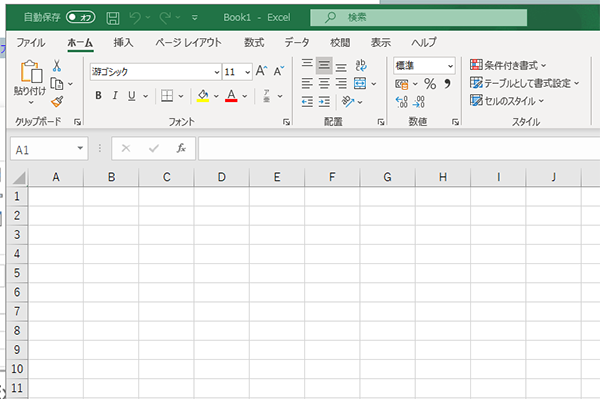Viewport: 600px width, 399px height.
Task: Open the Copy options dropdown arrow
Action: tap(70, 84)
